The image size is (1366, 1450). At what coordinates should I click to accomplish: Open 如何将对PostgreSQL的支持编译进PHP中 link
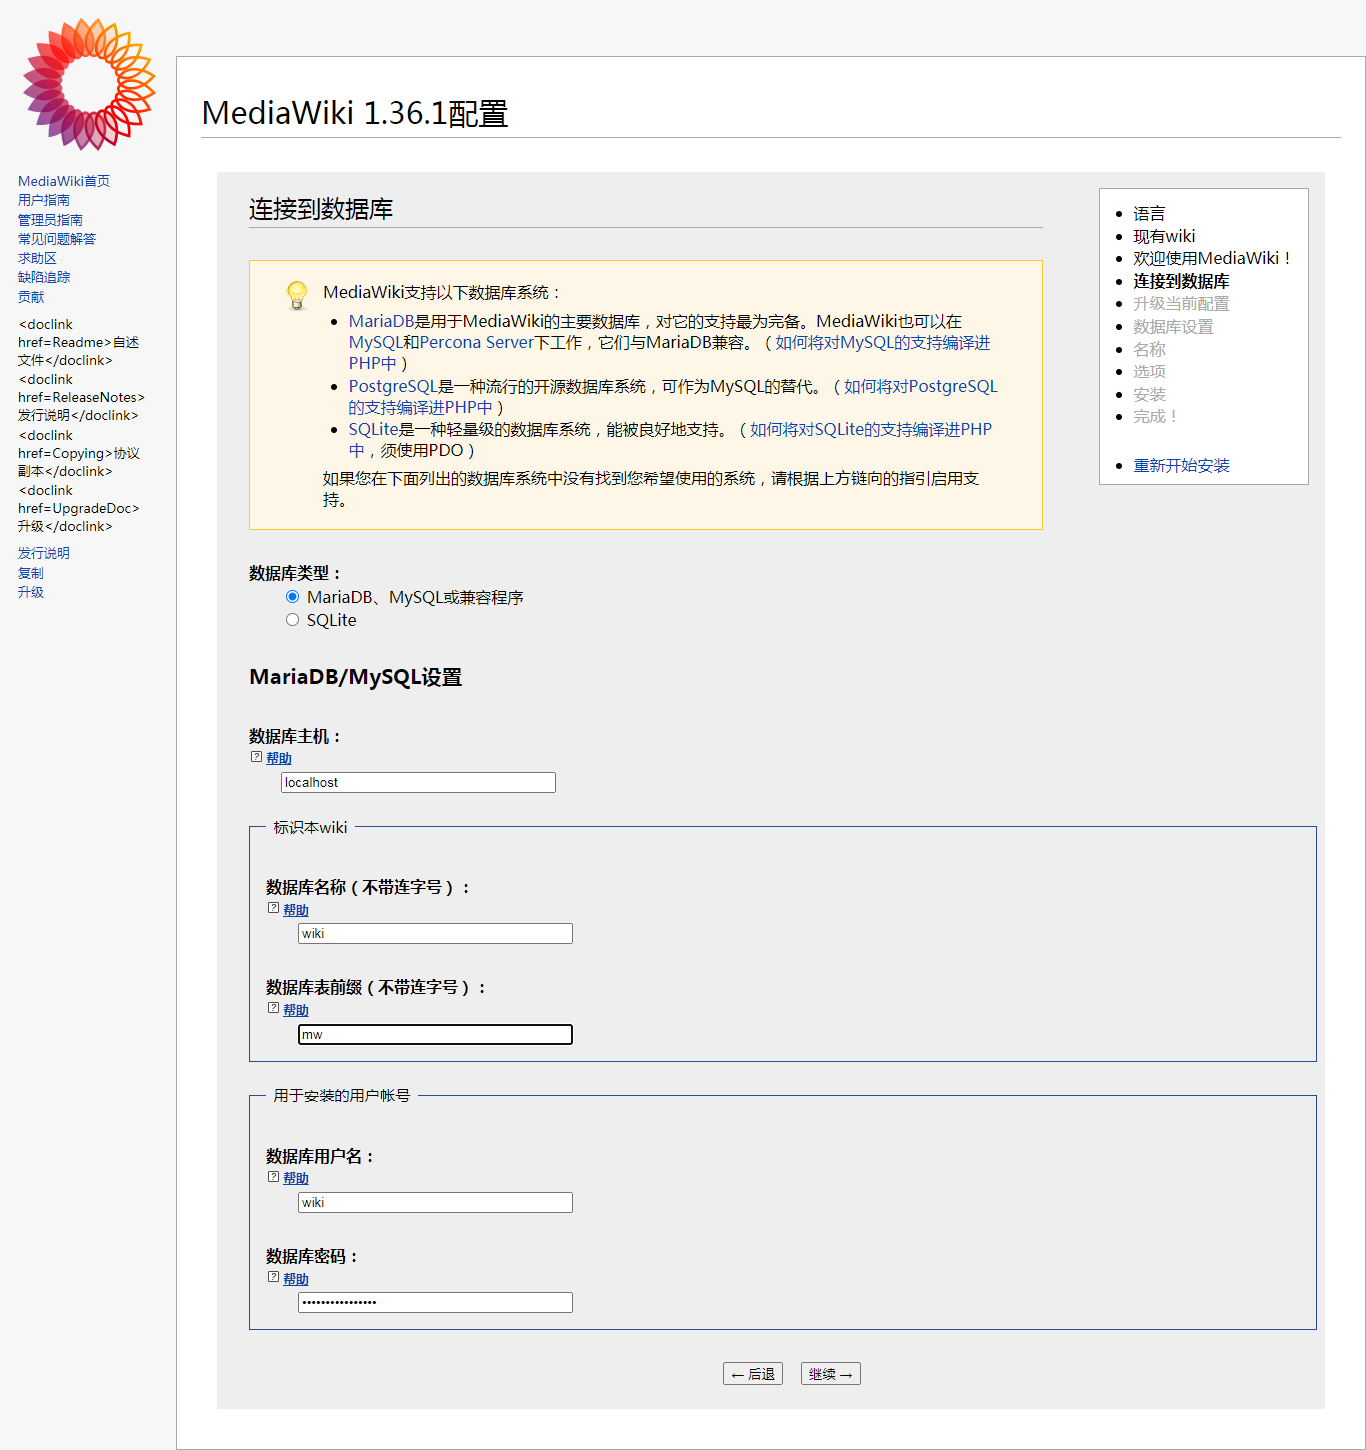(x=921, y=386)
